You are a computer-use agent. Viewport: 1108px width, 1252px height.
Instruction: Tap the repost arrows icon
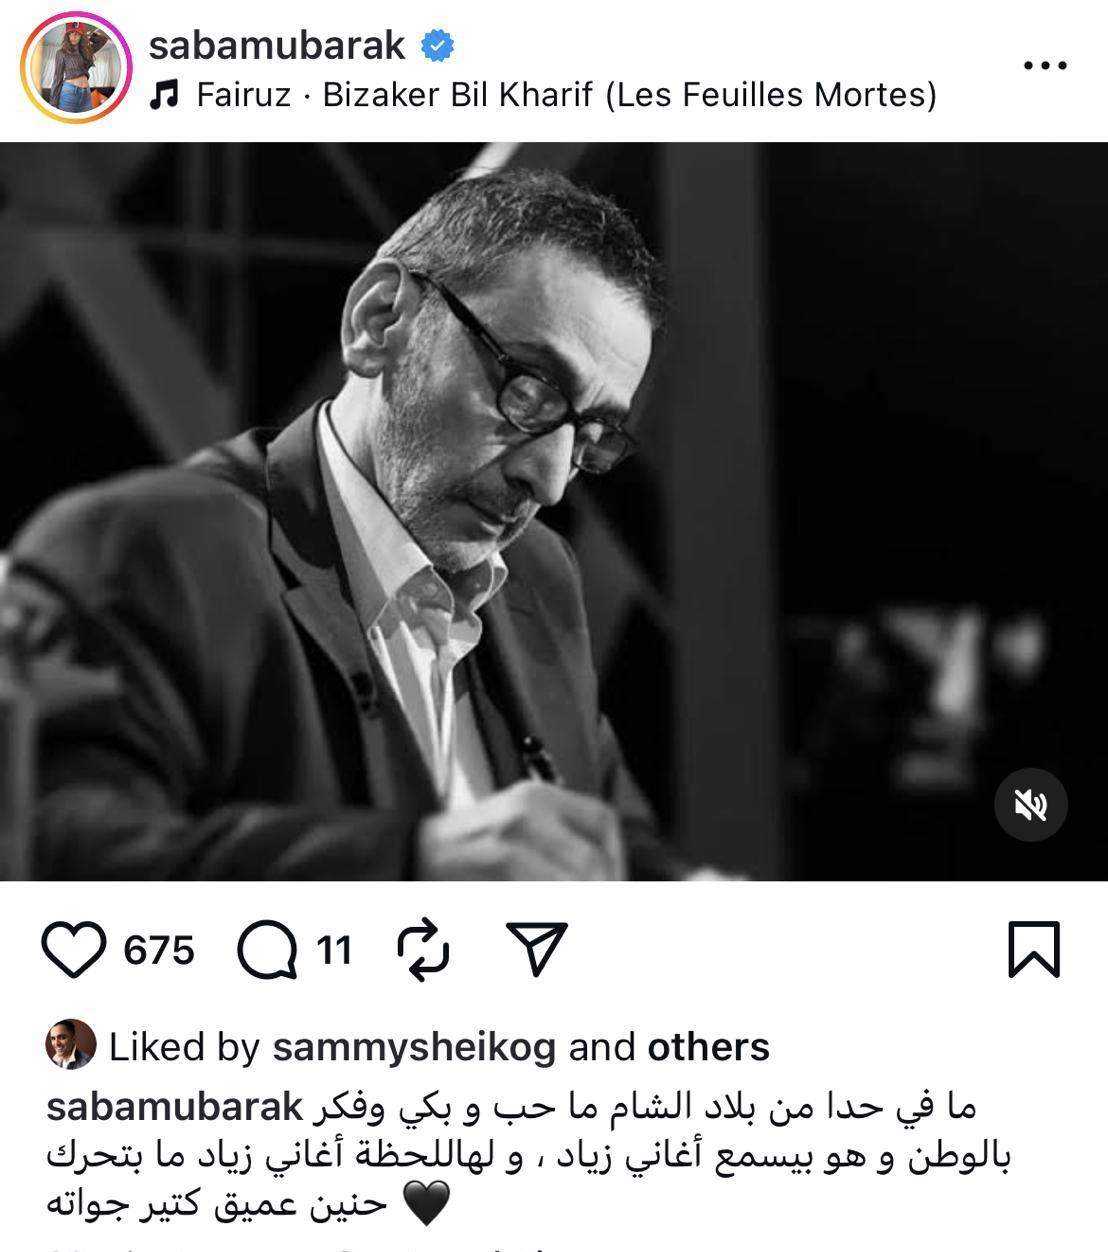click(424, 948)
